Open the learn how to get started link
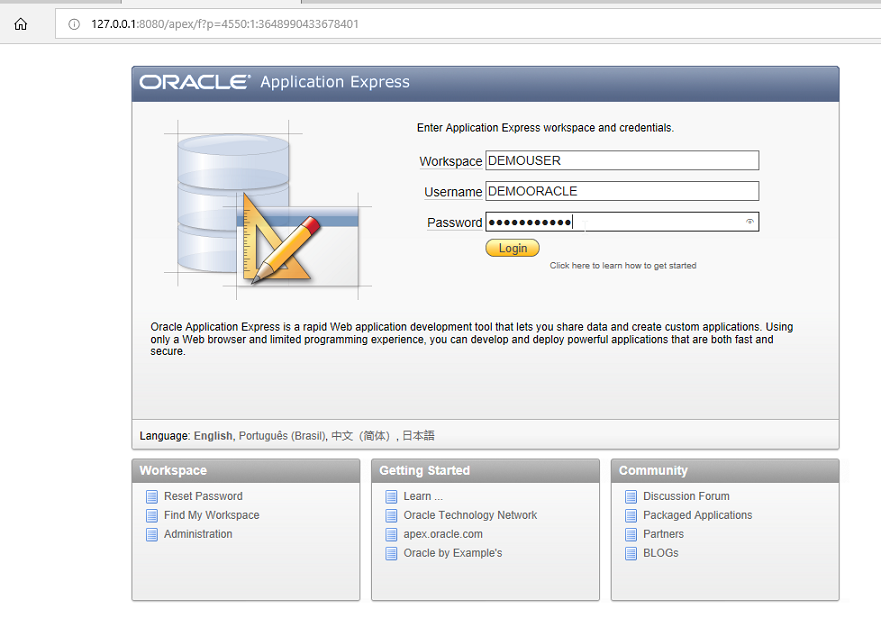The width and height of the screenshot is (881, 618). 623,266
